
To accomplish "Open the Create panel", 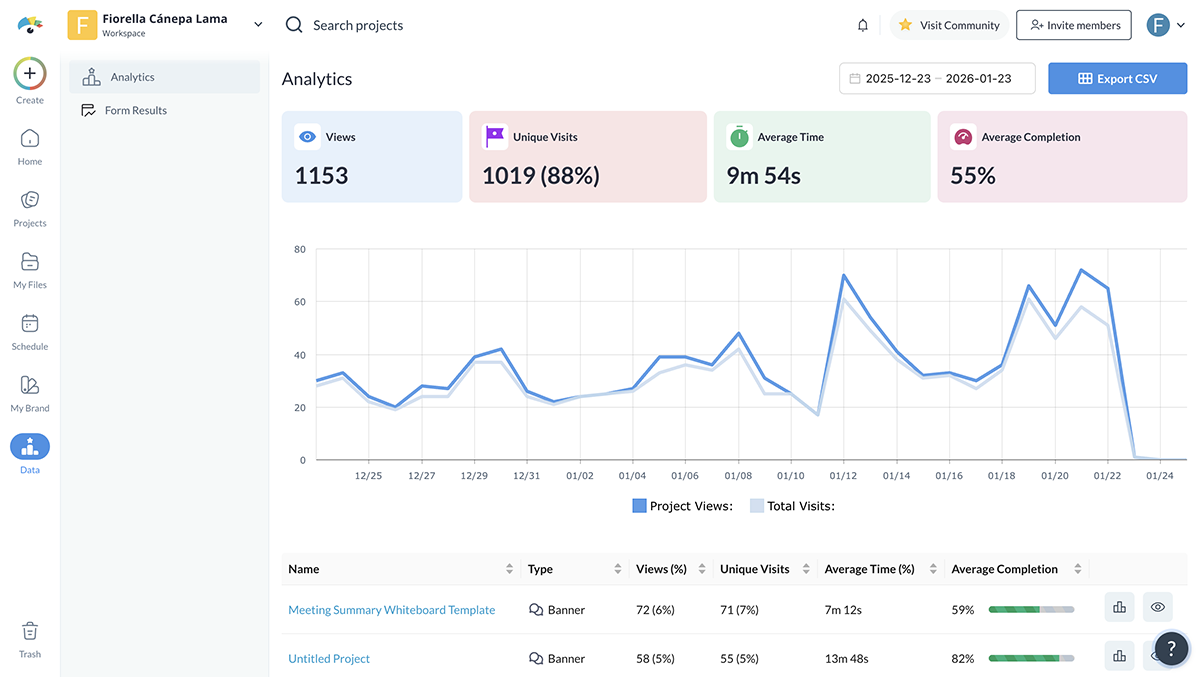I will [29, 74].
